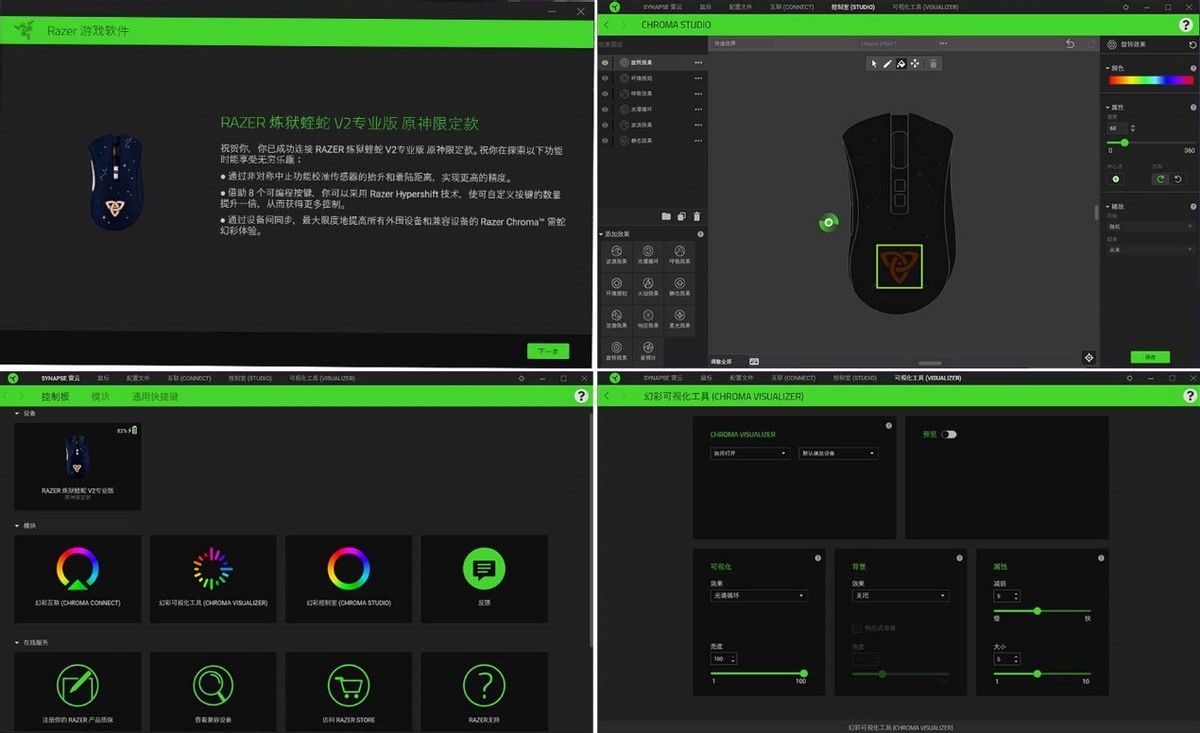Hide the 波浪效果 layer via eye icon
Viewport: 1200px width, 733px height.
coord(605,125)
